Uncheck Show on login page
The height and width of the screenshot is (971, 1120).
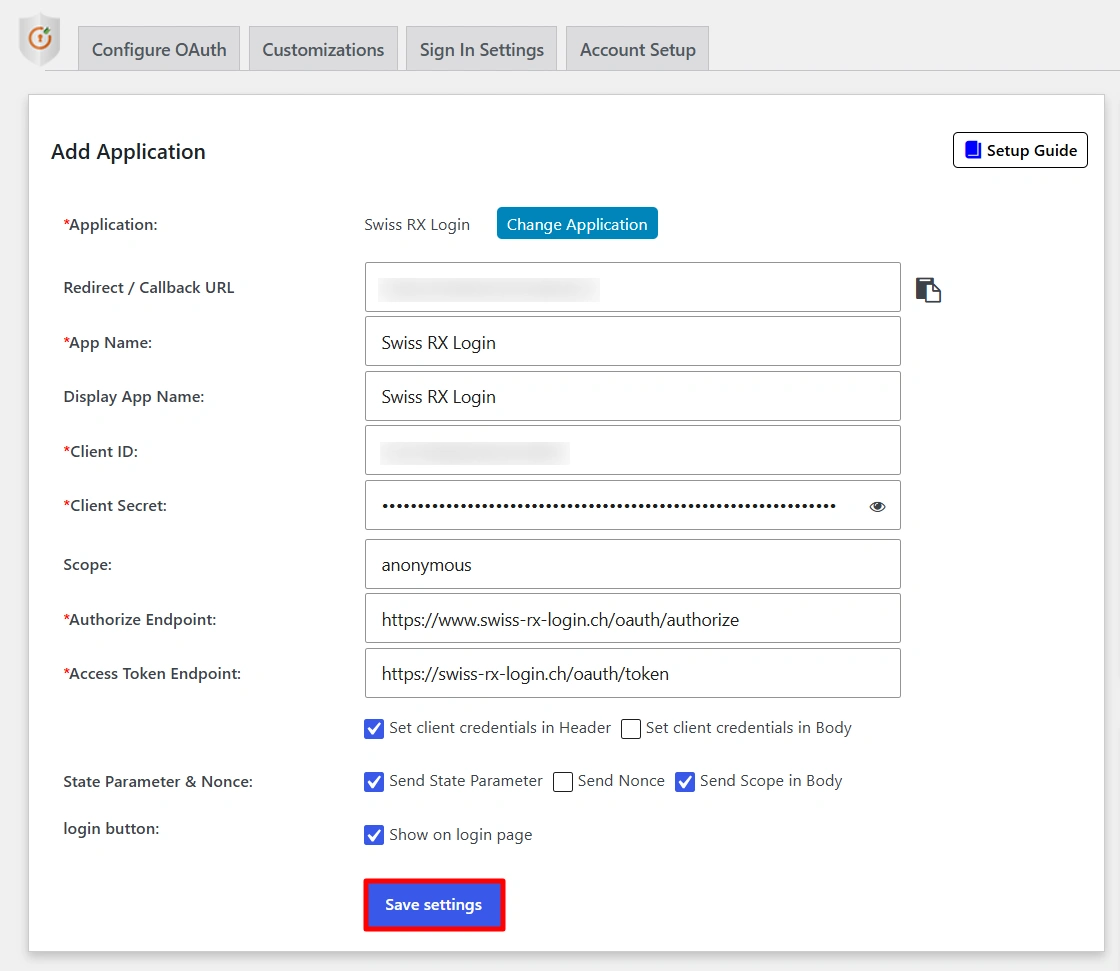[374, 835]
